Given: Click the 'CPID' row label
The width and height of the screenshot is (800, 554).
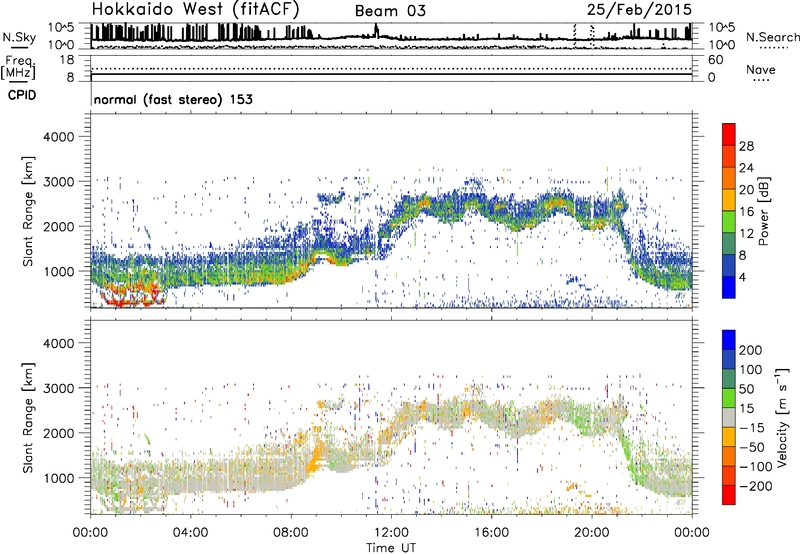Looking at the screenshot, I should (x=22, y=95).
